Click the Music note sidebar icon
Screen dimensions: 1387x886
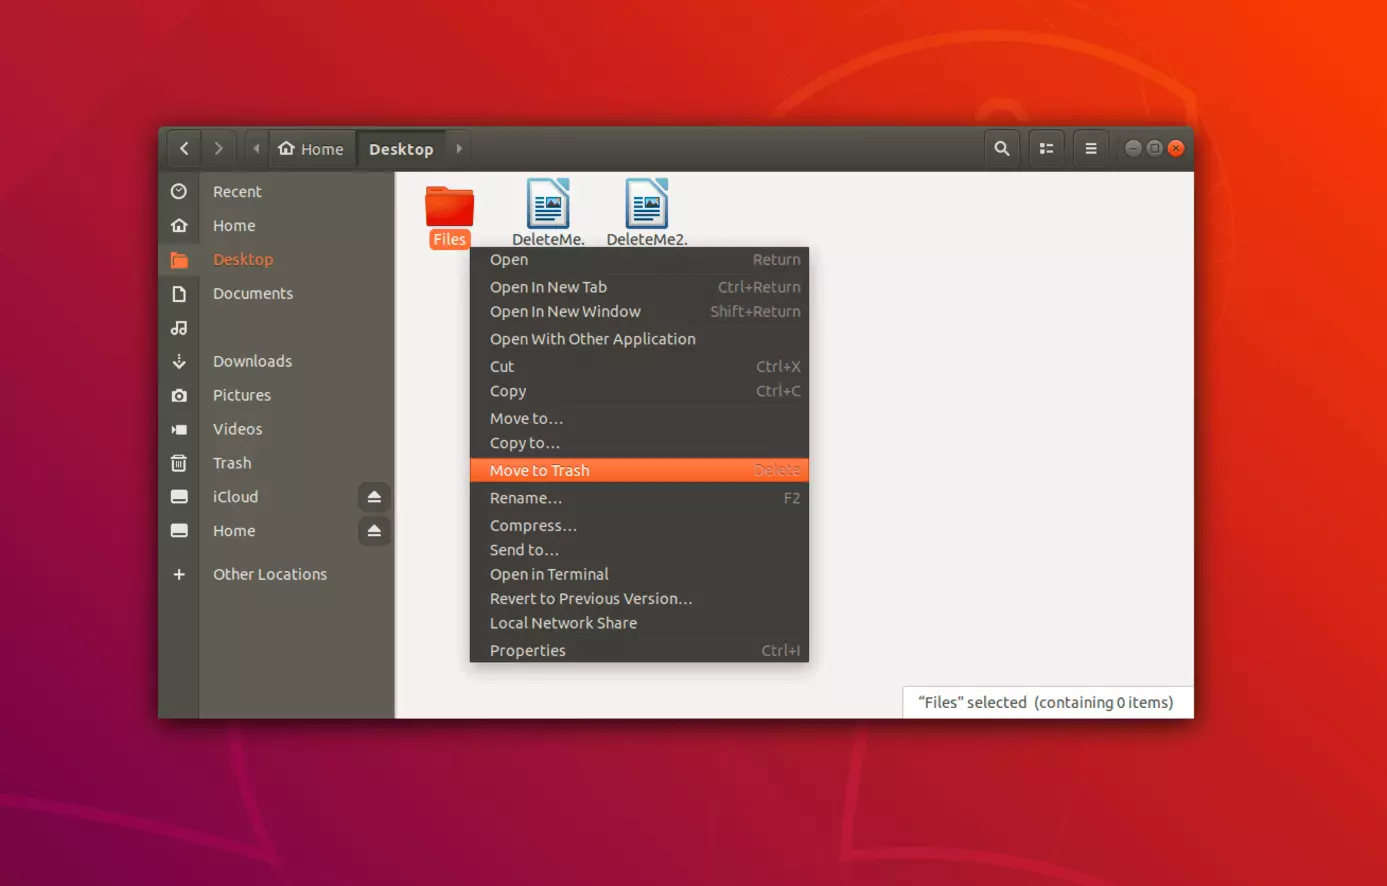179,328
